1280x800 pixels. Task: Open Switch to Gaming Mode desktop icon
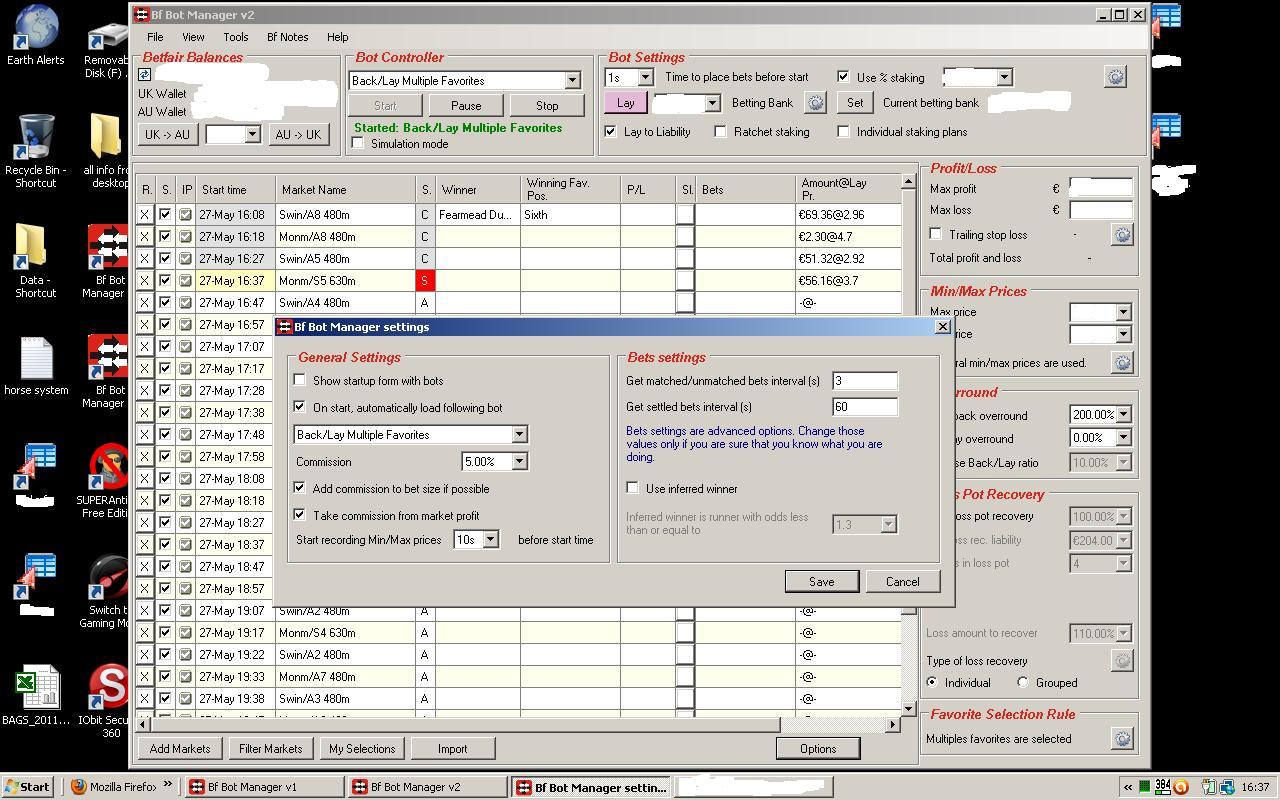tap(108, 590)
